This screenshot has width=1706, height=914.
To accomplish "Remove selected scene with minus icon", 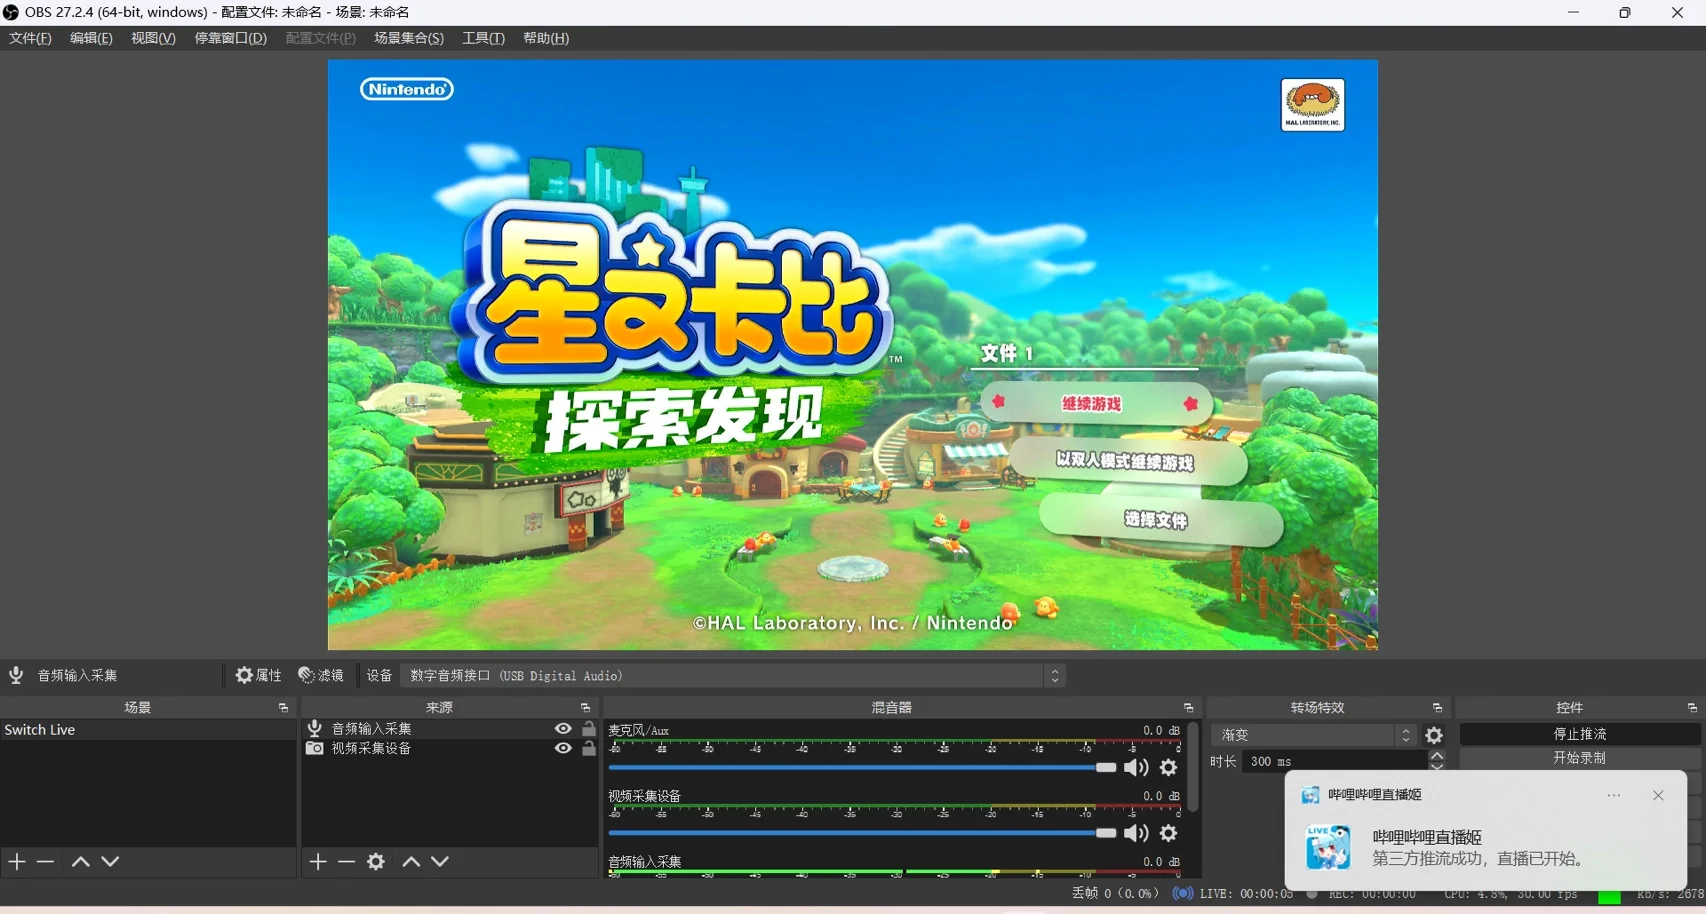I will pyautogui.click(x=45, y=861).
